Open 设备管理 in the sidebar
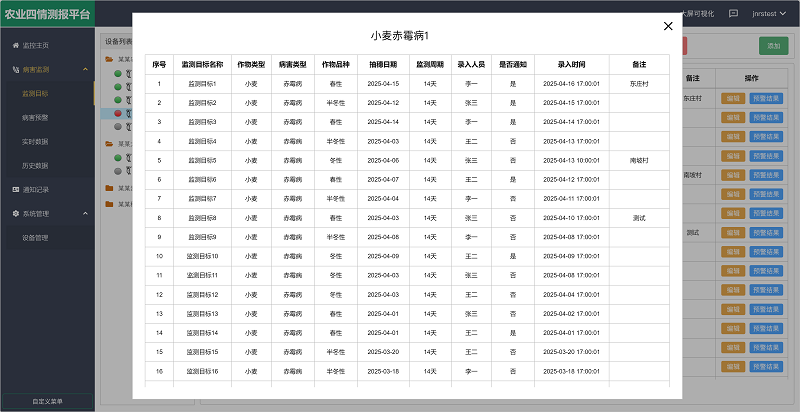Viewport: 800px width, 412px height. 35,237
